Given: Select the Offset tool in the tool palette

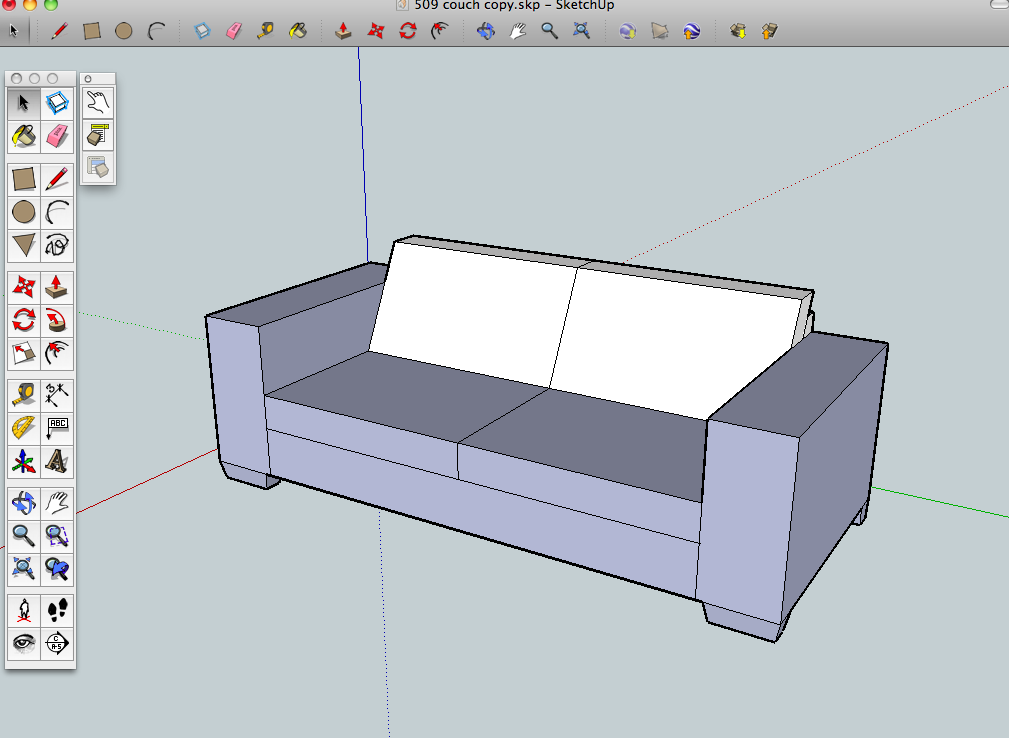Looking at the screenshot, I should click(57, 353).
